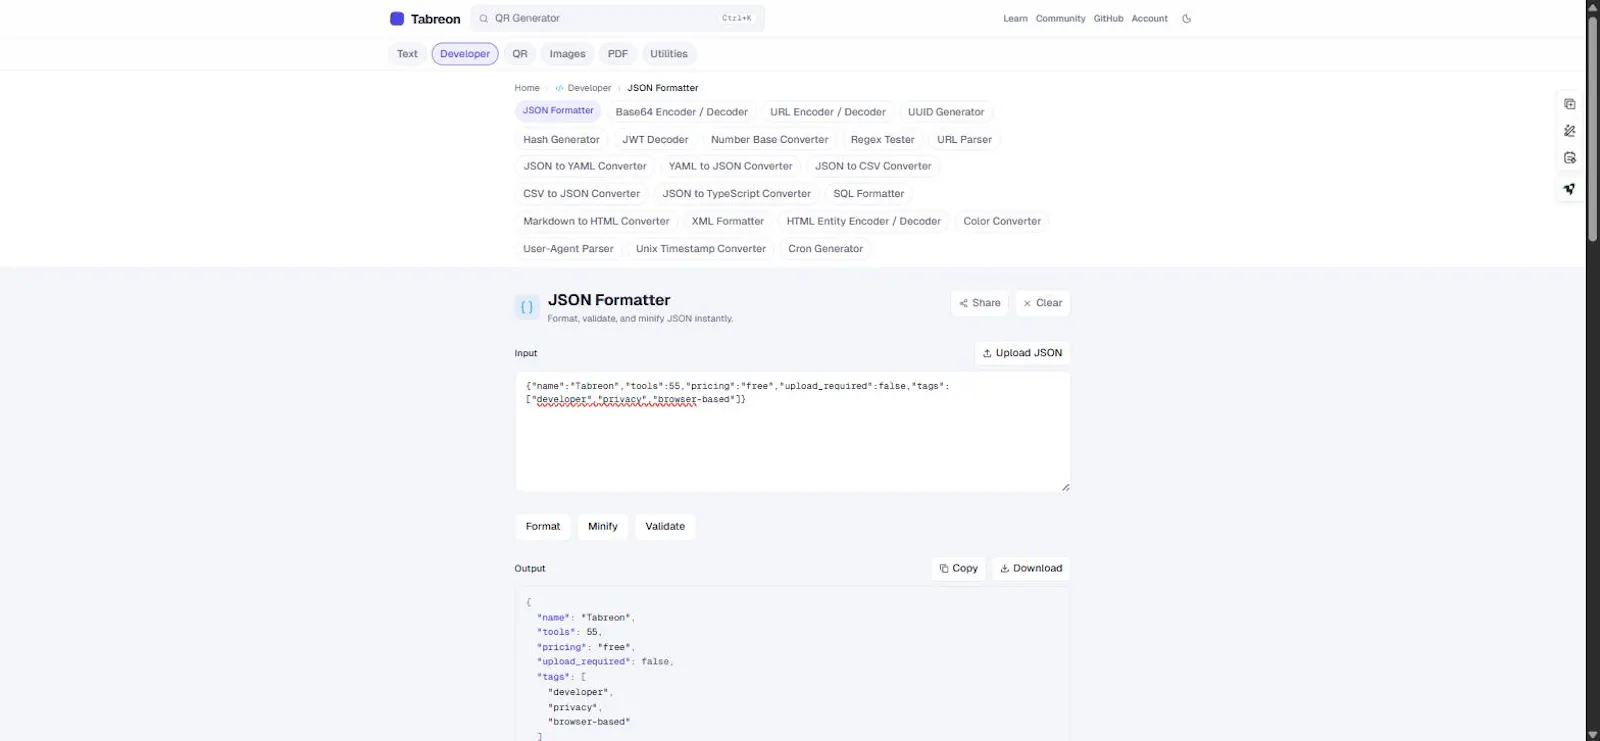Open the Account link
The image size is (1600, 741).
[x=1149, y=19]
